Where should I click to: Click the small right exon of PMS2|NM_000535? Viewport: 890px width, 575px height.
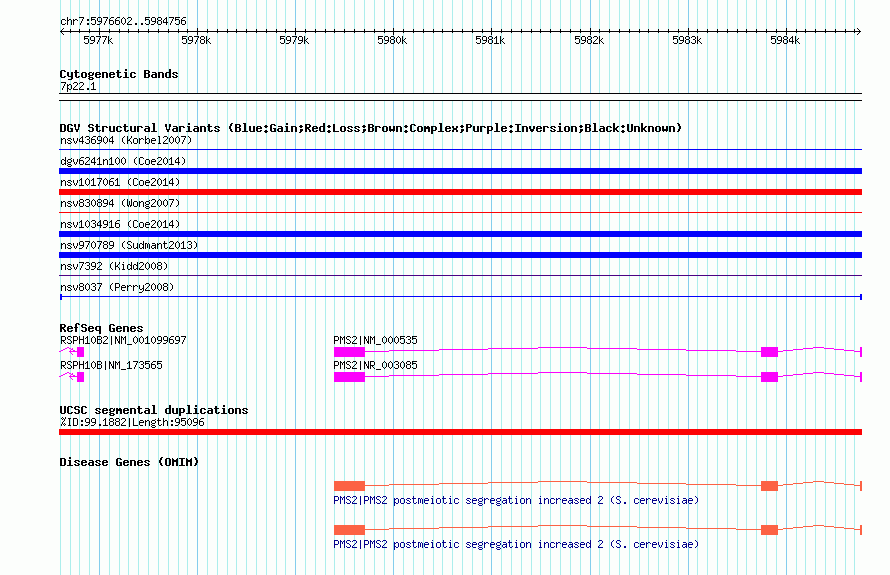(x=769, y=352)
